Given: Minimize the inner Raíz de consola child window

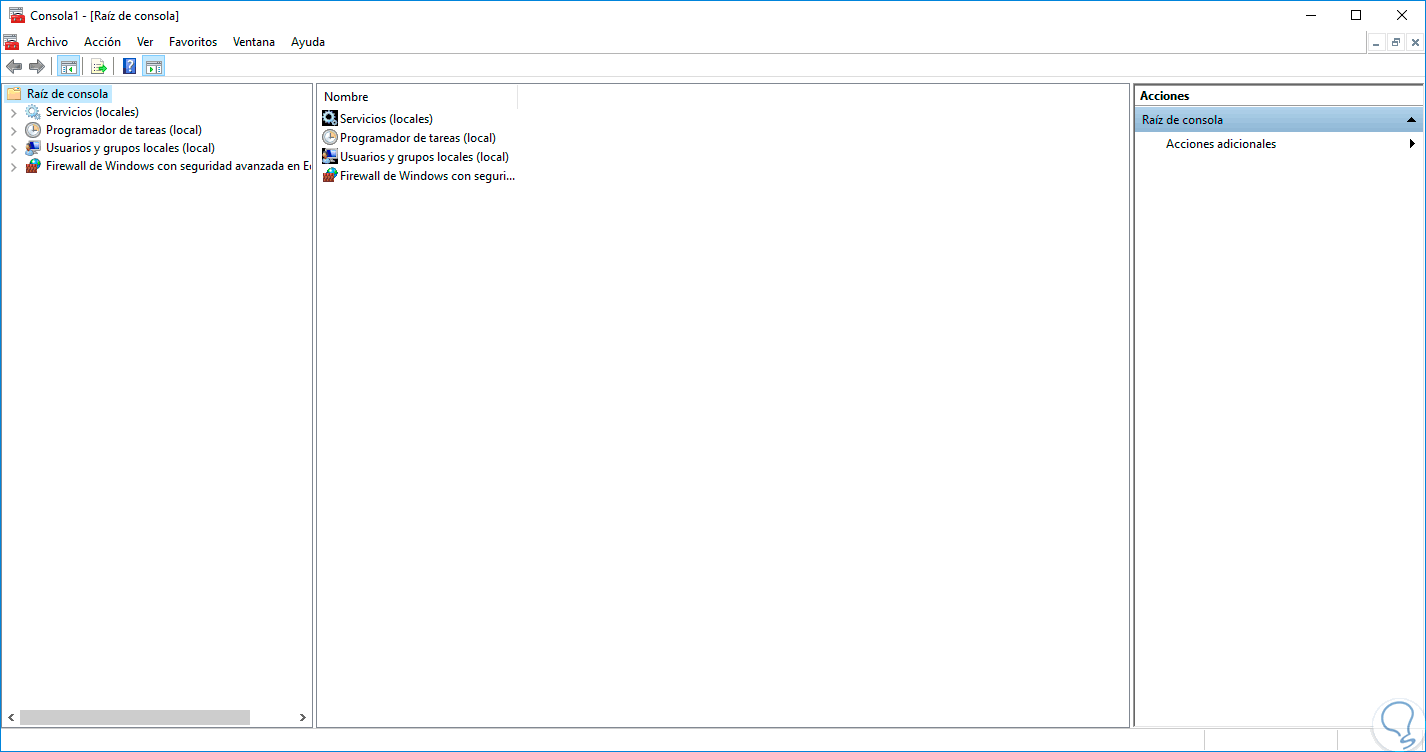Looking at the screenshot, I should (x=1377, y=42).
